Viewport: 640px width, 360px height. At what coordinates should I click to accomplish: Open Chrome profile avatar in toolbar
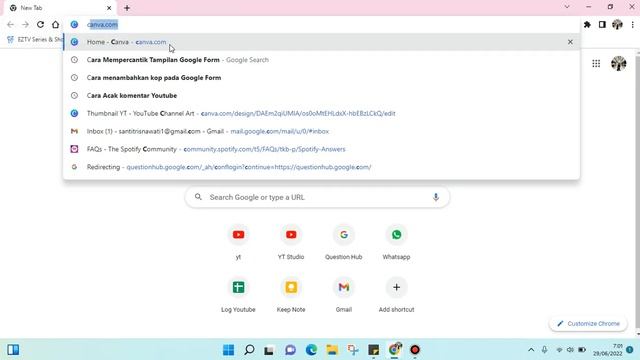click(617, 24)
